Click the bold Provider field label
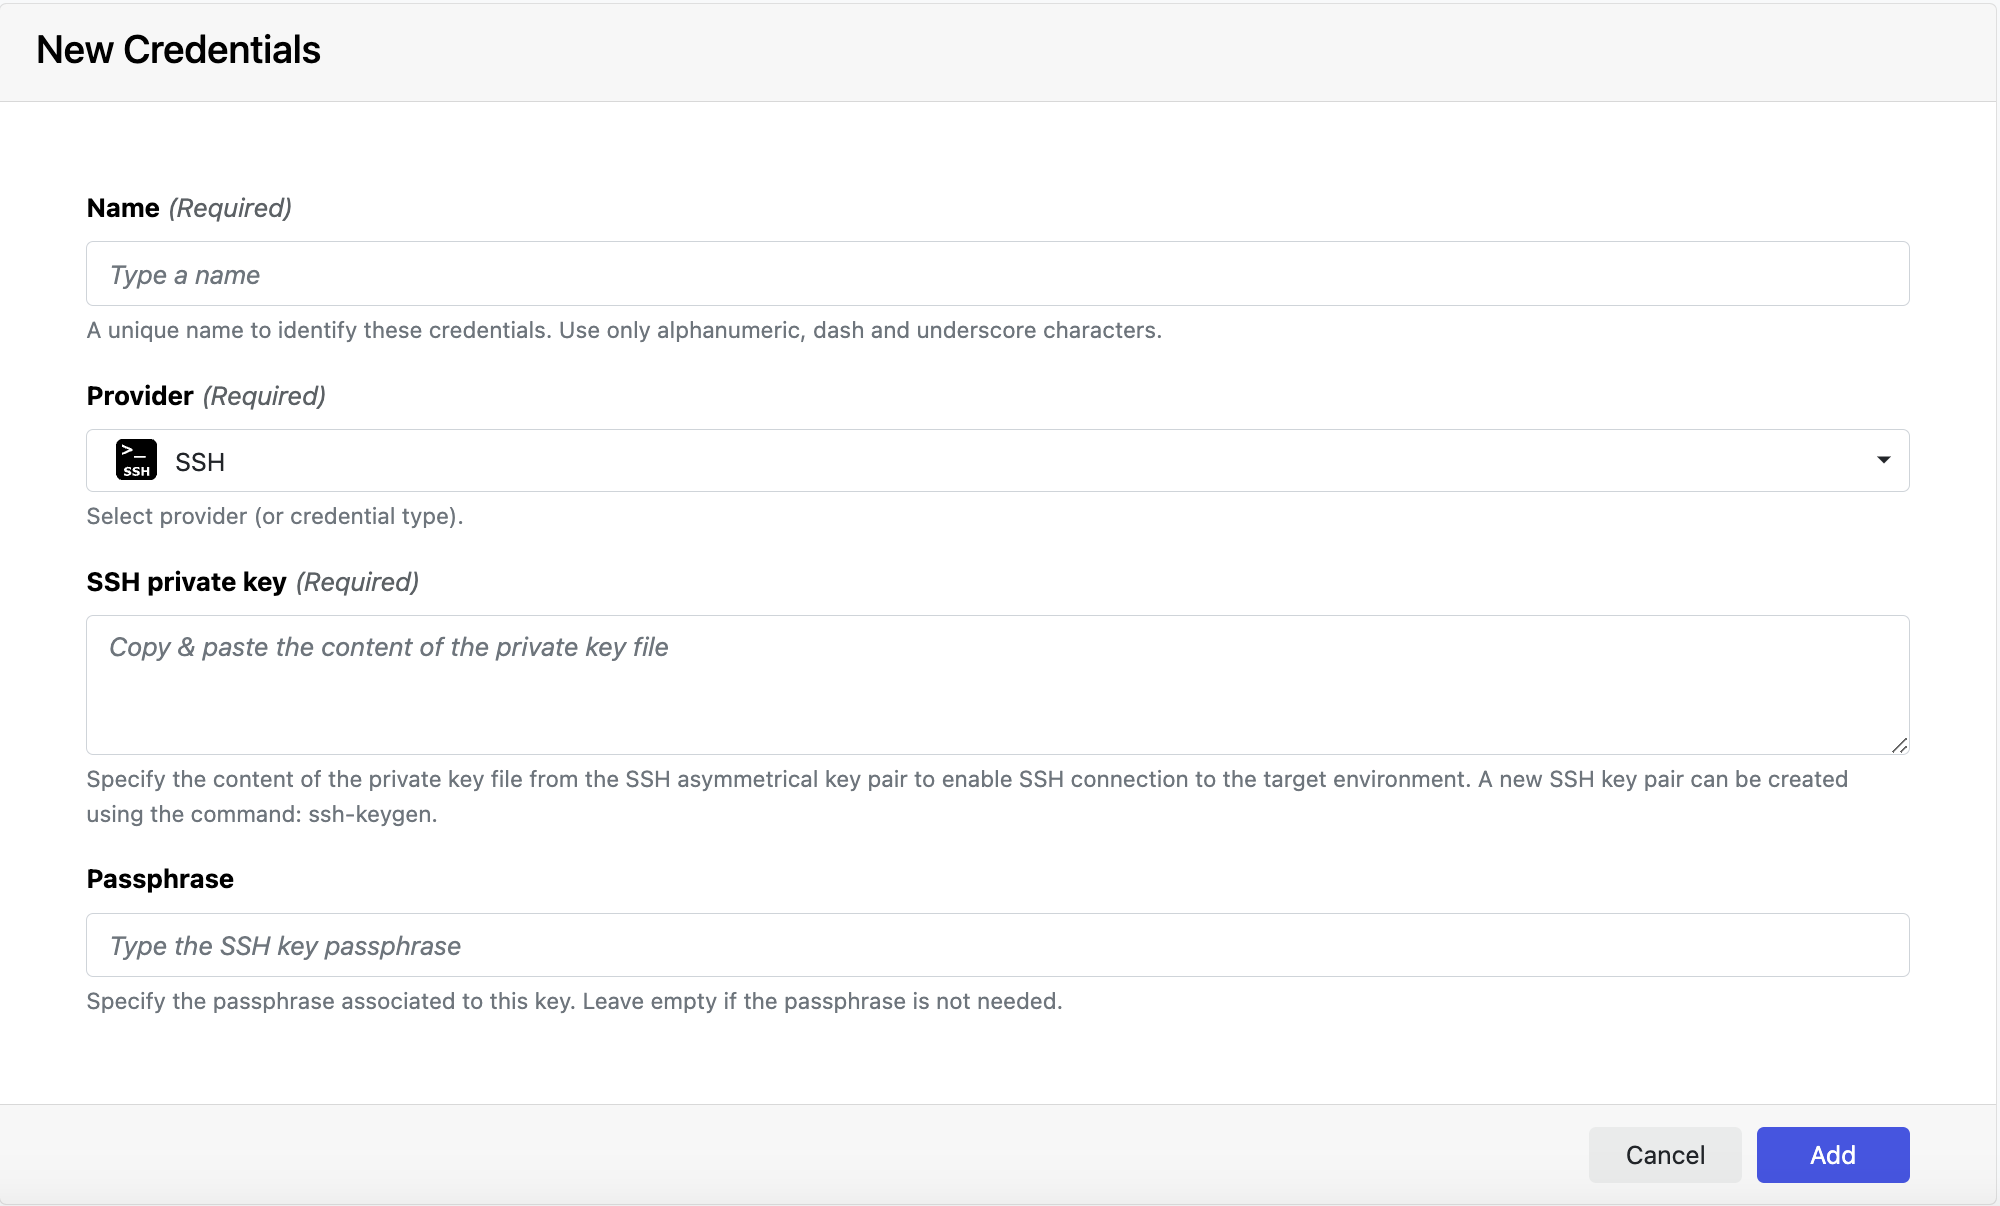The image size is (2000, 1206). click(140, 396)
